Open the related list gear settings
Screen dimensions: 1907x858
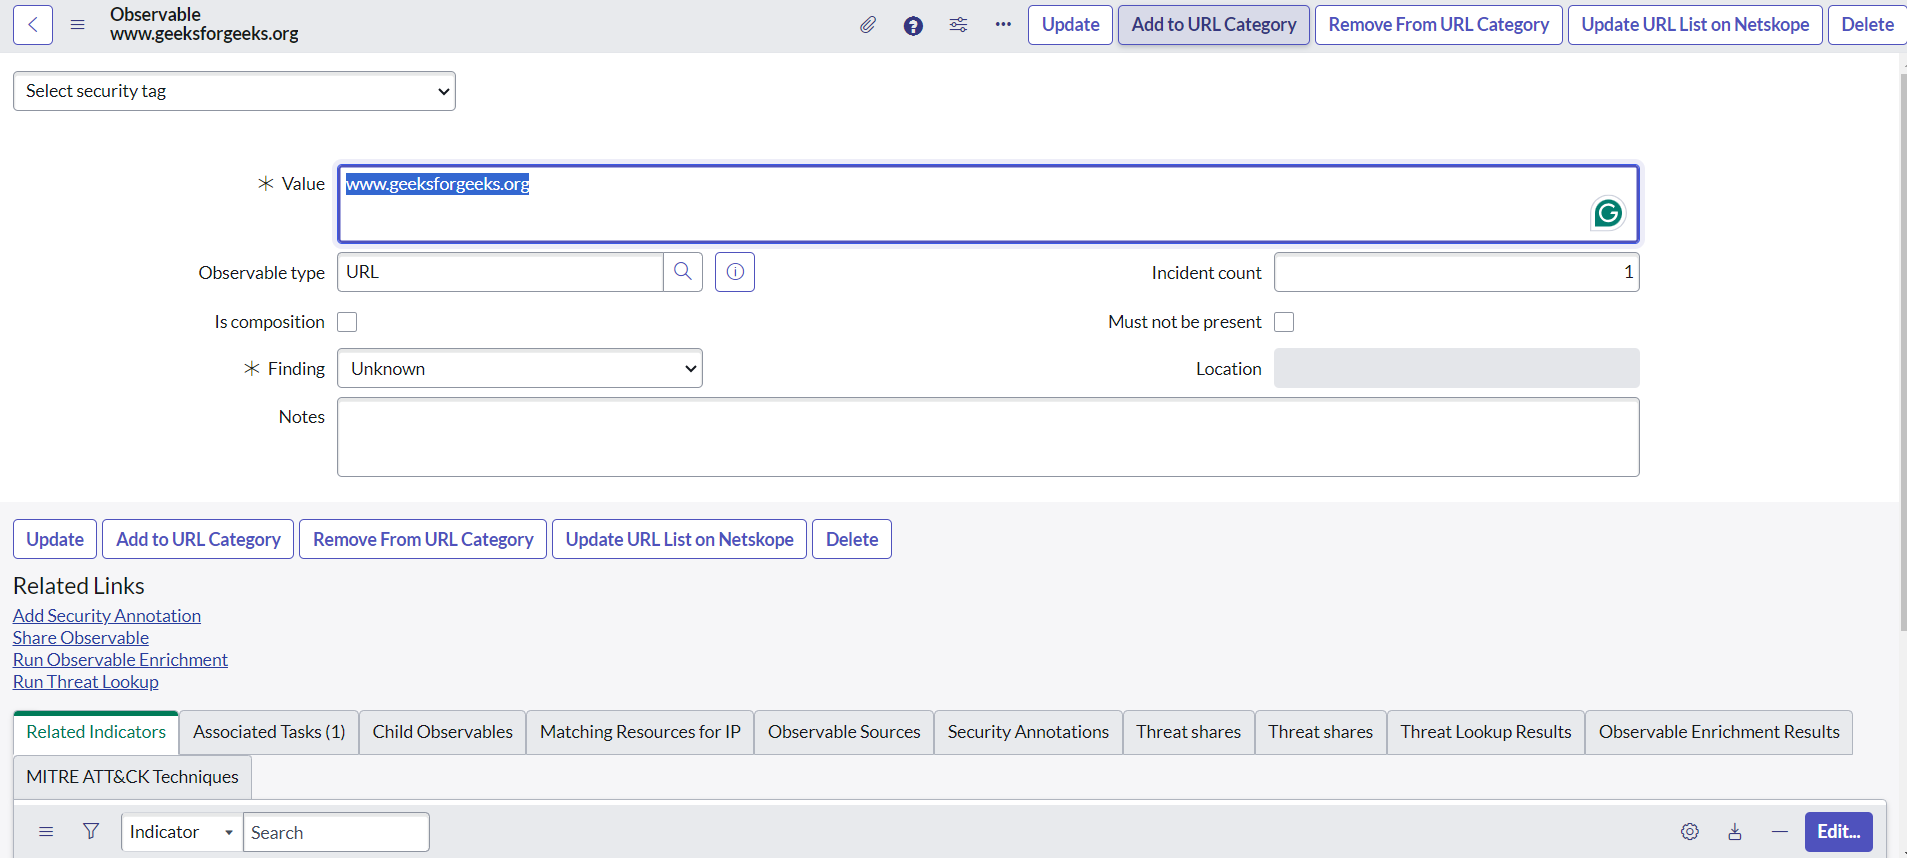[1690, 832]
